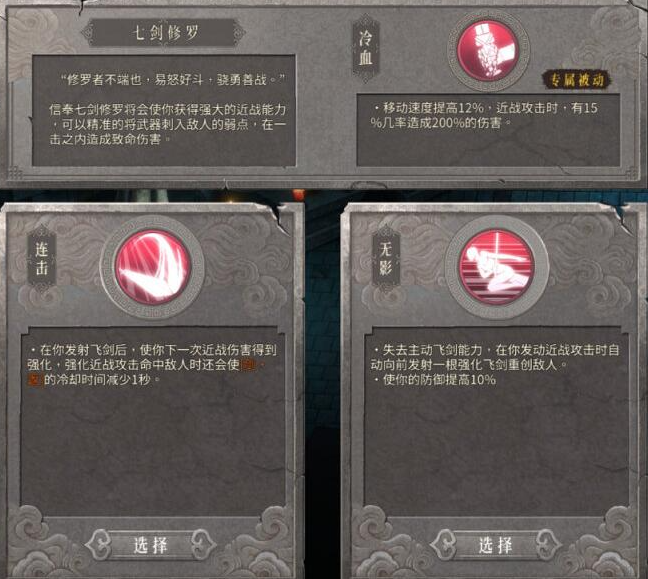Click the 无影 vertical name tag

386,259
